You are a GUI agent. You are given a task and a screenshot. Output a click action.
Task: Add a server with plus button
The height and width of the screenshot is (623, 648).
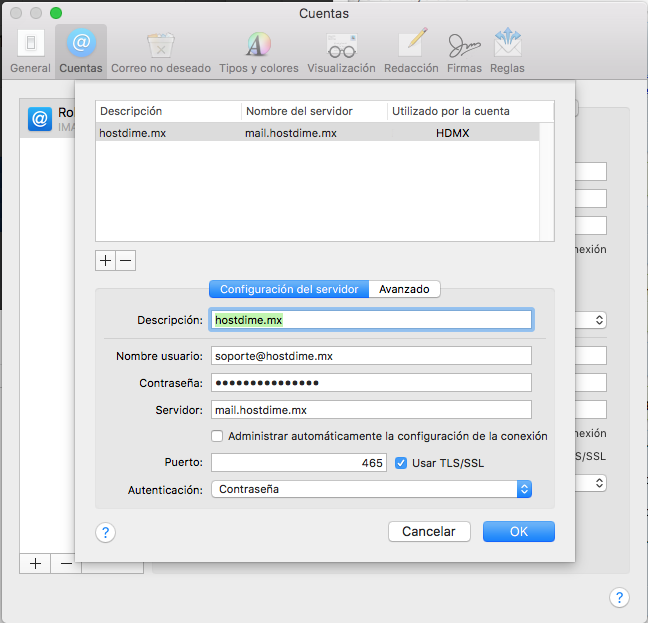click(x=106, y=260)
